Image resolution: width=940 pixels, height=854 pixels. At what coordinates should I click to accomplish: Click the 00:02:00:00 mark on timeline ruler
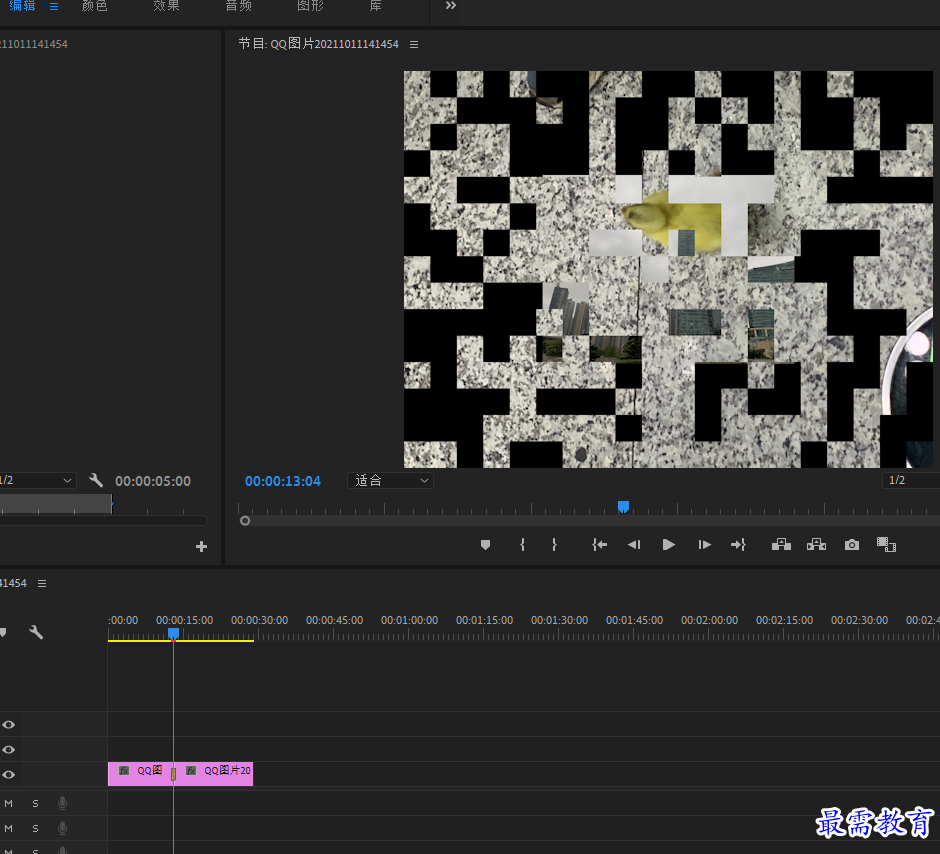(x=709, y=620)
